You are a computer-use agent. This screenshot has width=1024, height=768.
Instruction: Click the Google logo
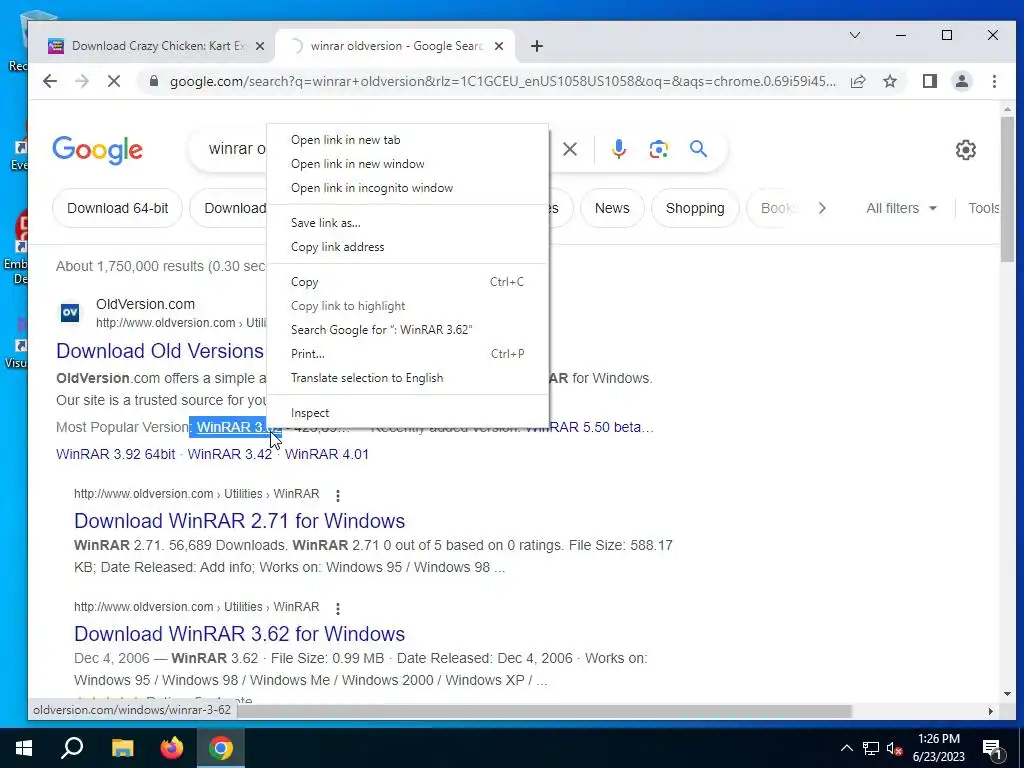pyautogui.click(x=97, y=150)
